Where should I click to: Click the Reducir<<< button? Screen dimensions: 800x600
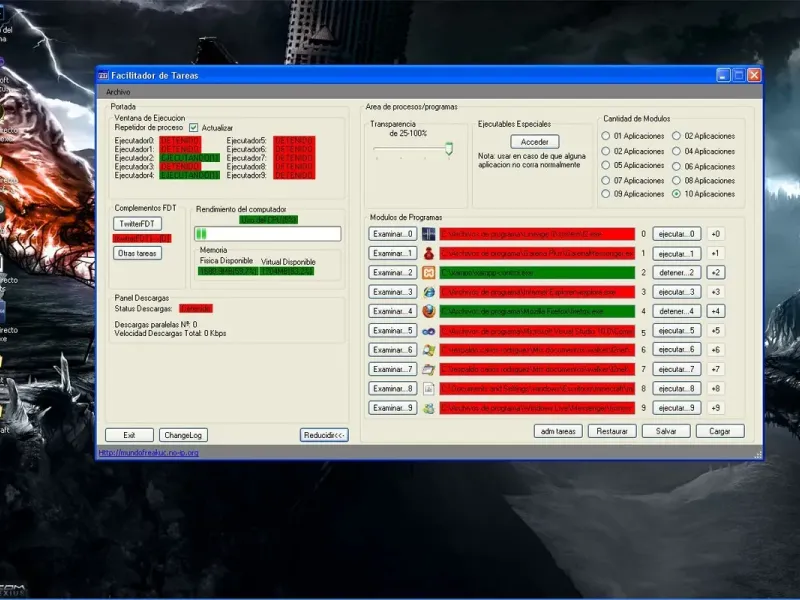click(x=324, y=435)
